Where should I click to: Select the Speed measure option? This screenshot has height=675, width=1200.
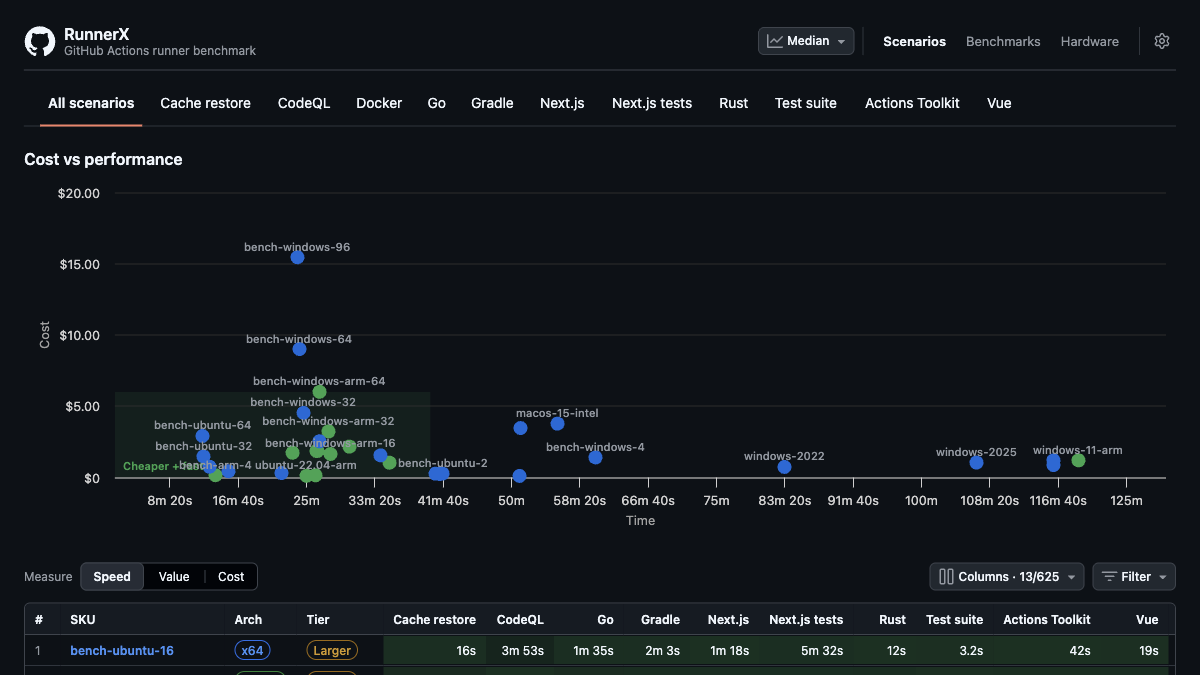112,577
